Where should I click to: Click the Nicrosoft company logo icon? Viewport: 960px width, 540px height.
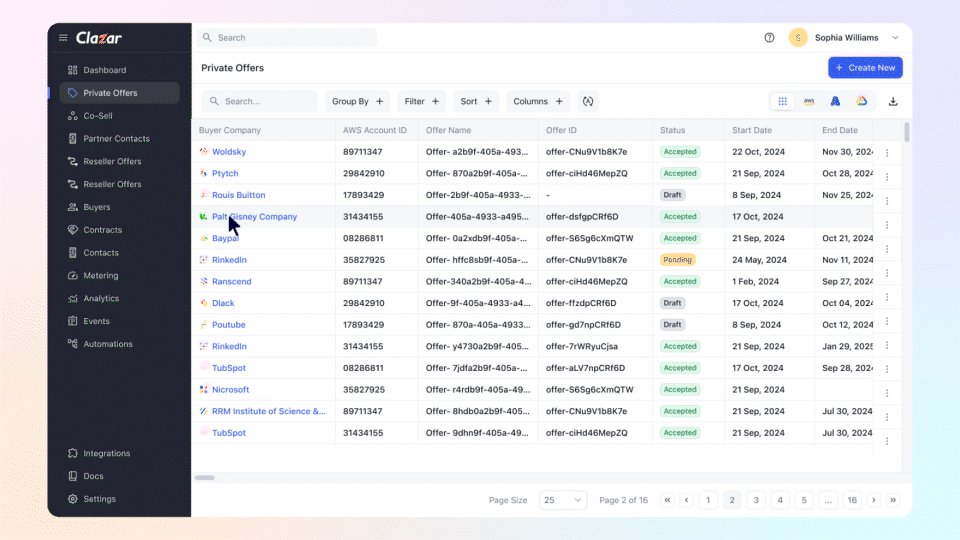[204, 389]
